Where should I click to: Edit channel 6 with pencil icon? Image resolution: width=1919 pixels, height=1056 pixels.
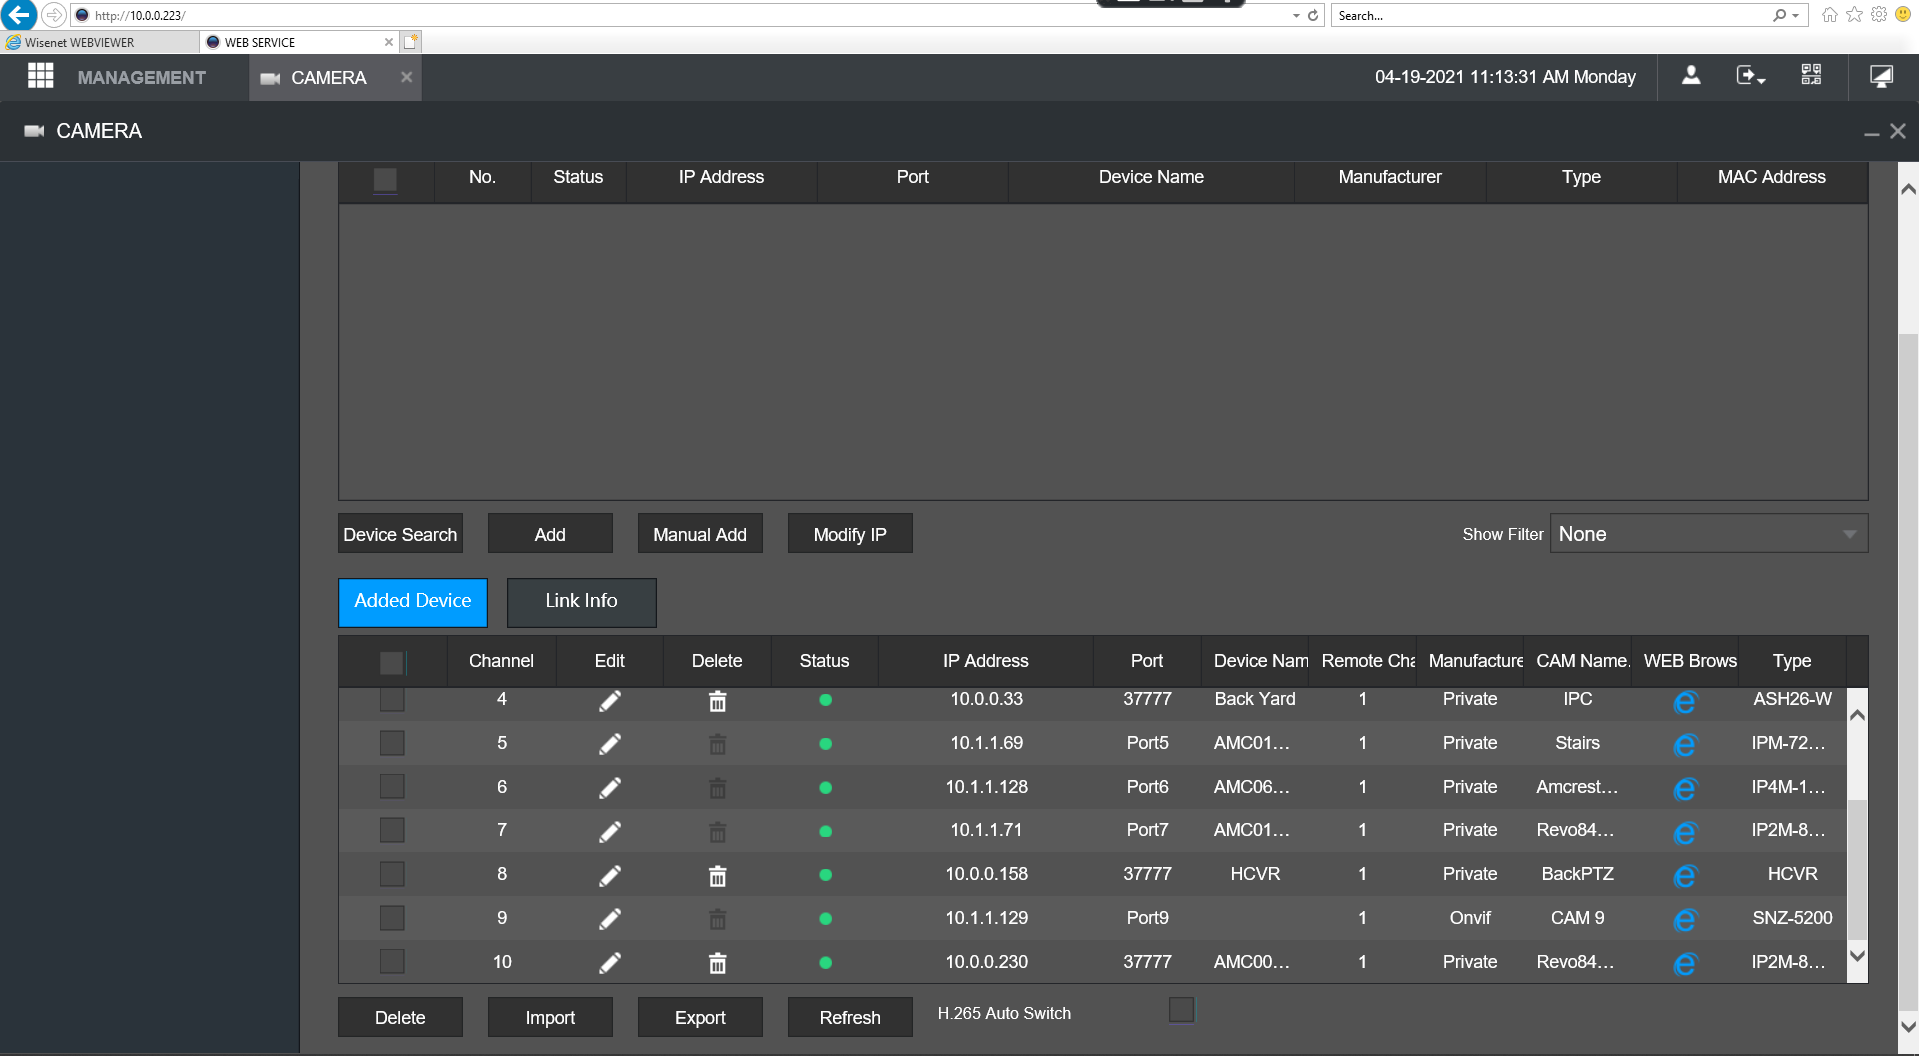(610, 788)
